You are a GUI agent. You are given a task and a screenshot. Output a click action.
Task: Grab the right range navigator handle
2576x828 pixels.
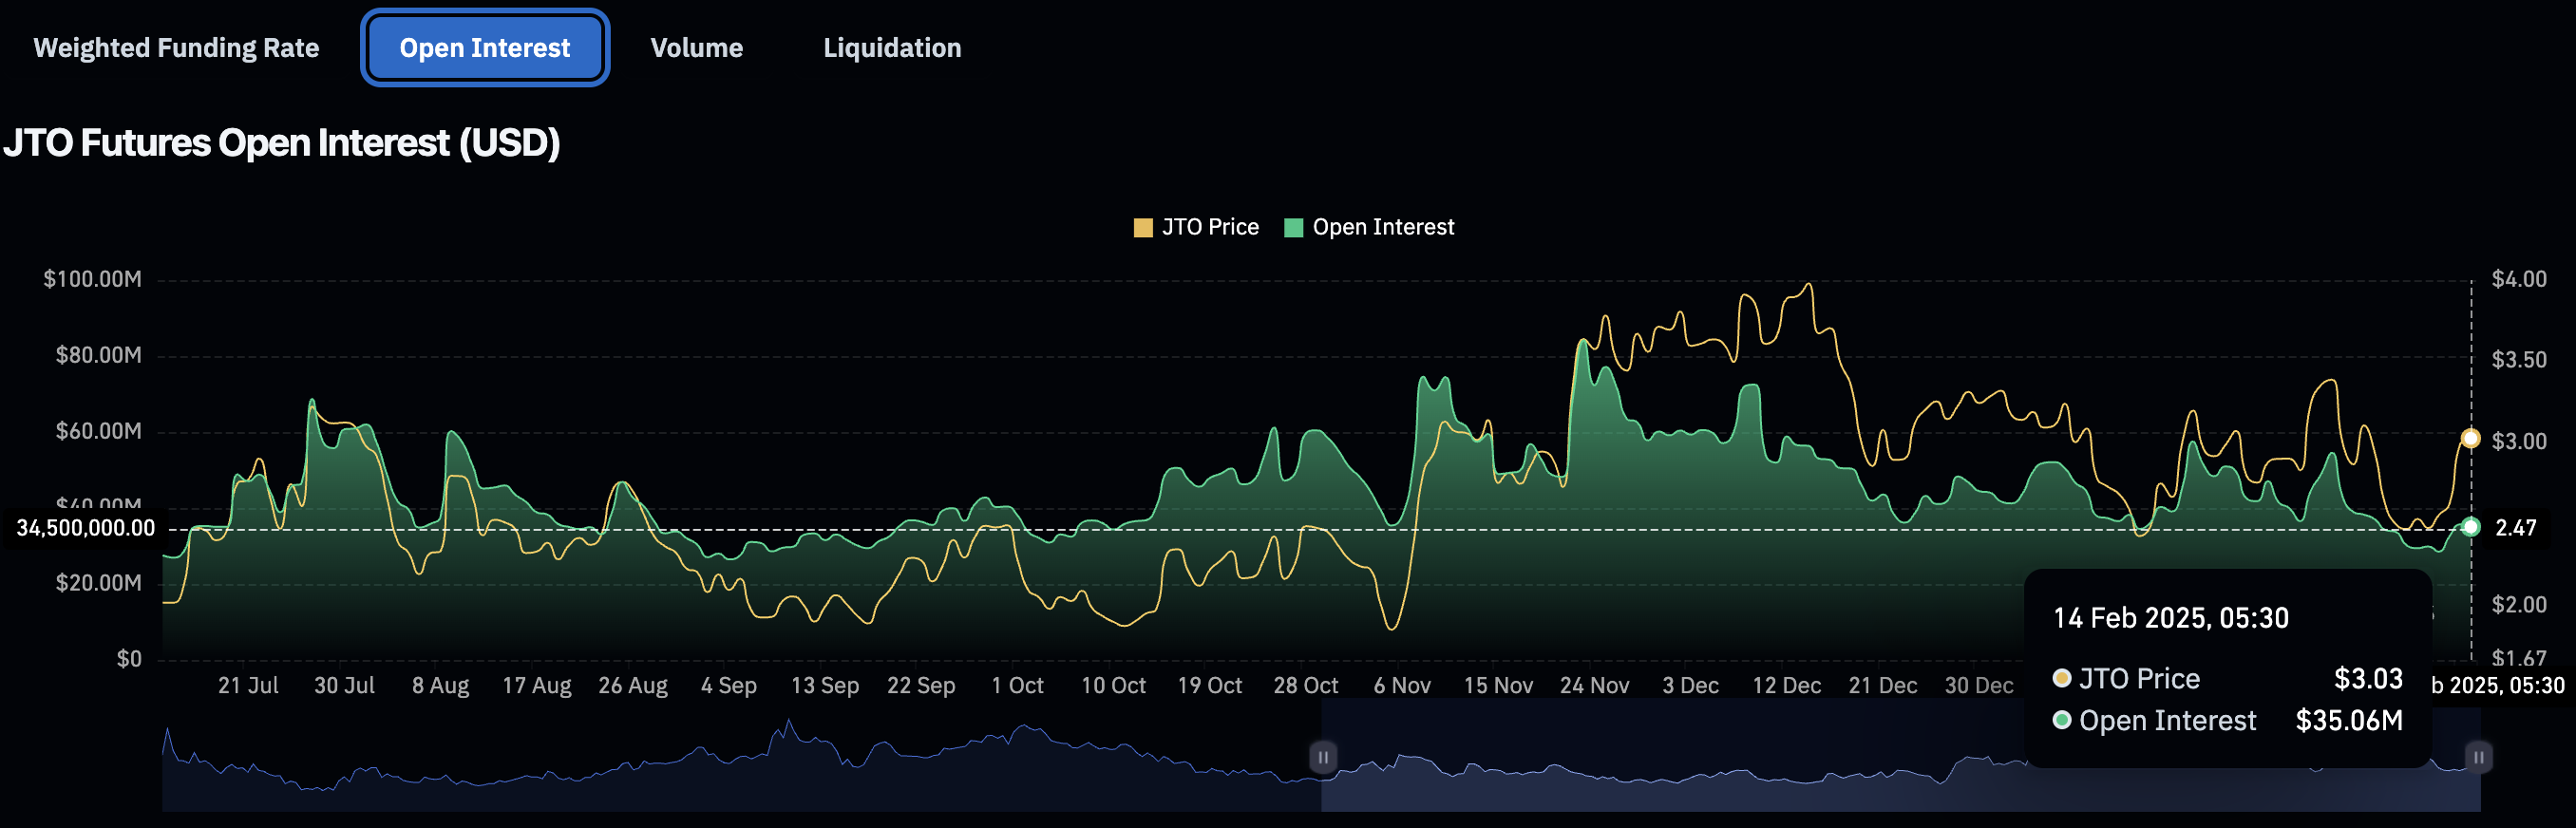(x=2478, y=757)
